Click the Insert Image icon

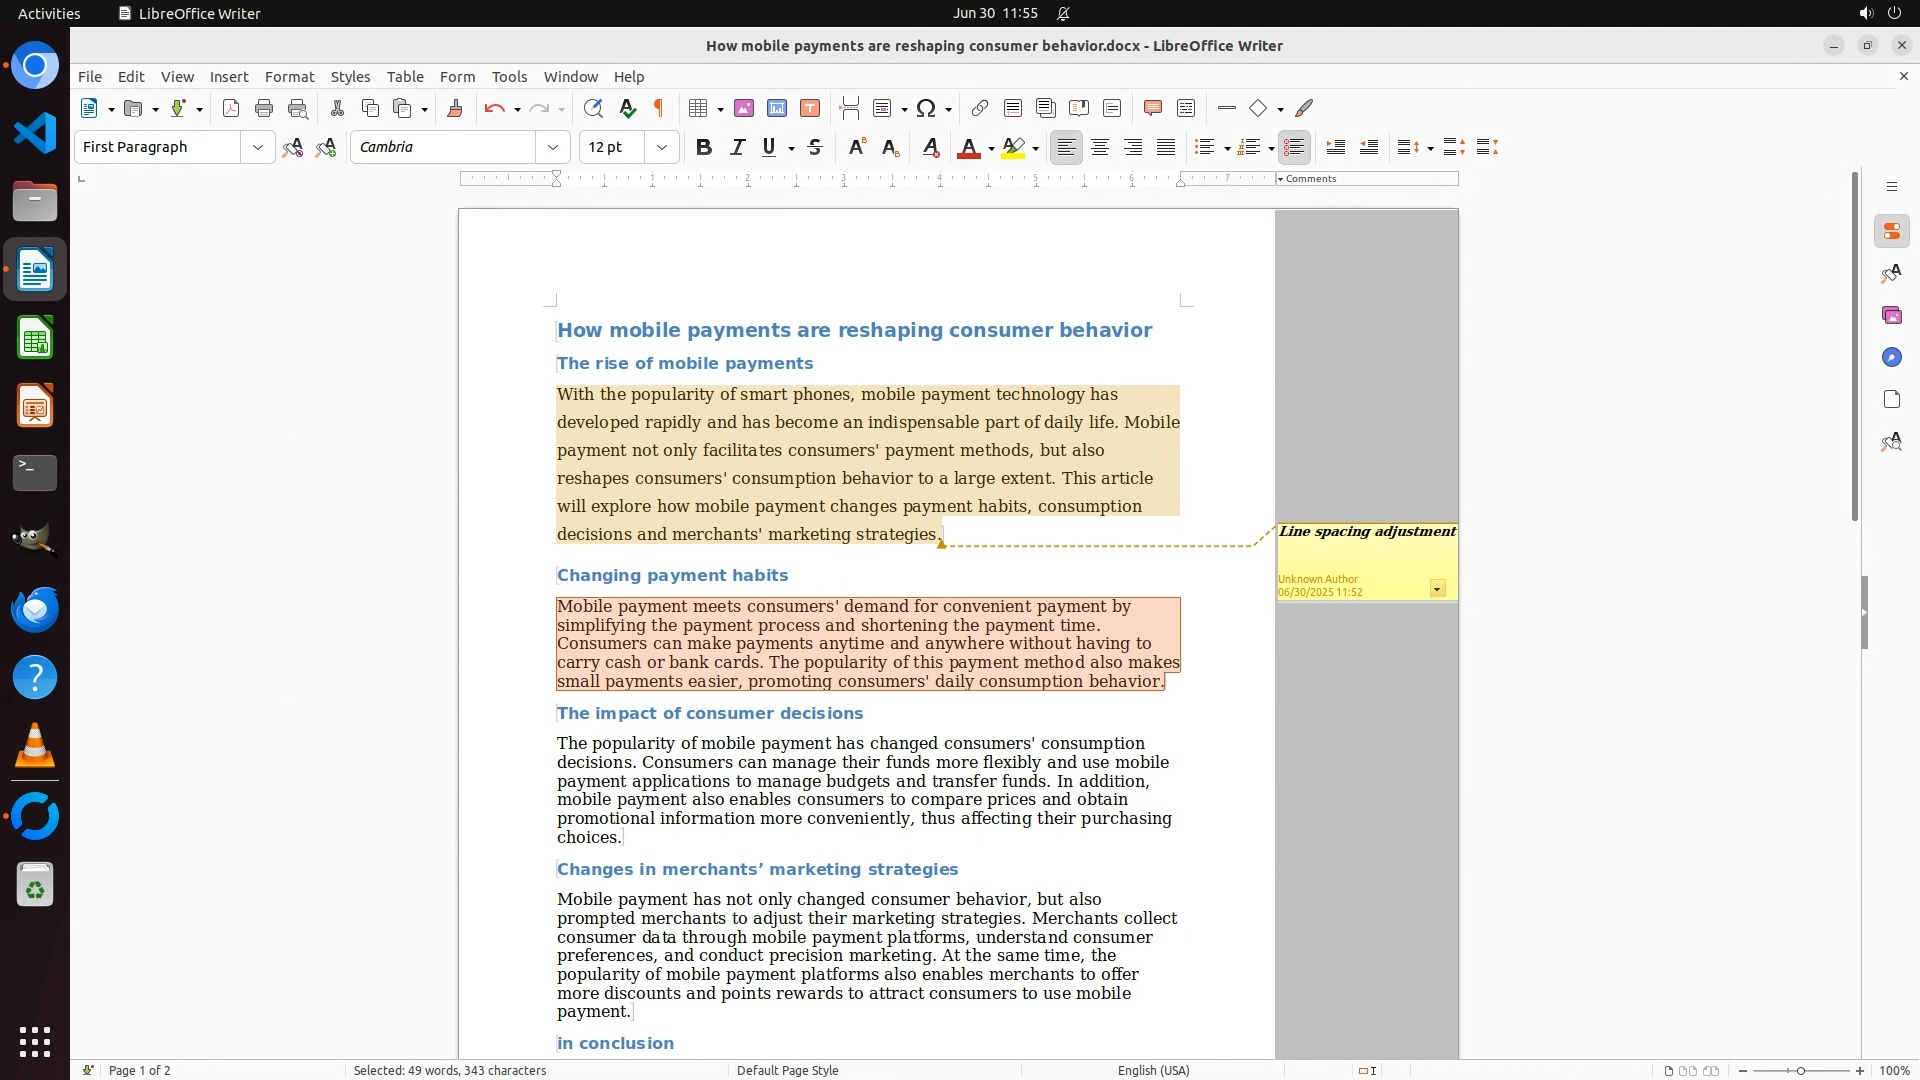pyautogui.click(x=744, y=108)
